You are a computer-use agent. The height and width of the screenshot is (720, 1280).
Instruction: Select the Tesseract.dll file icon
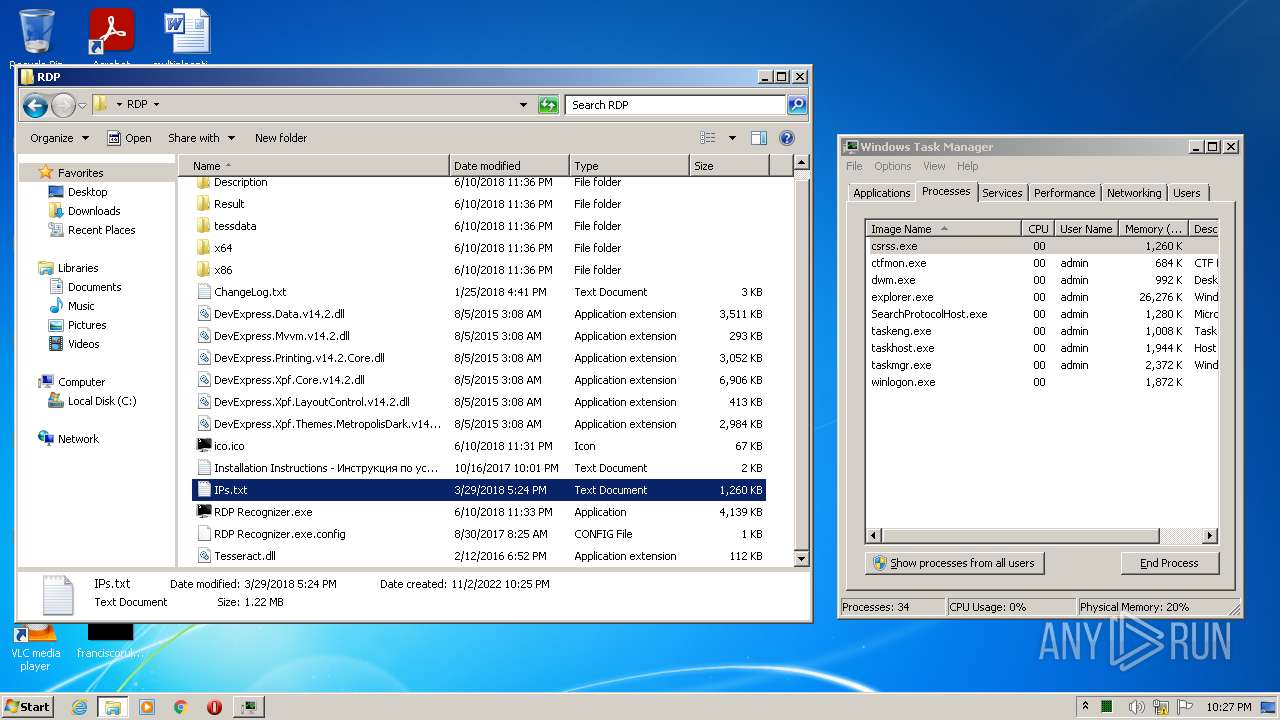204,556
